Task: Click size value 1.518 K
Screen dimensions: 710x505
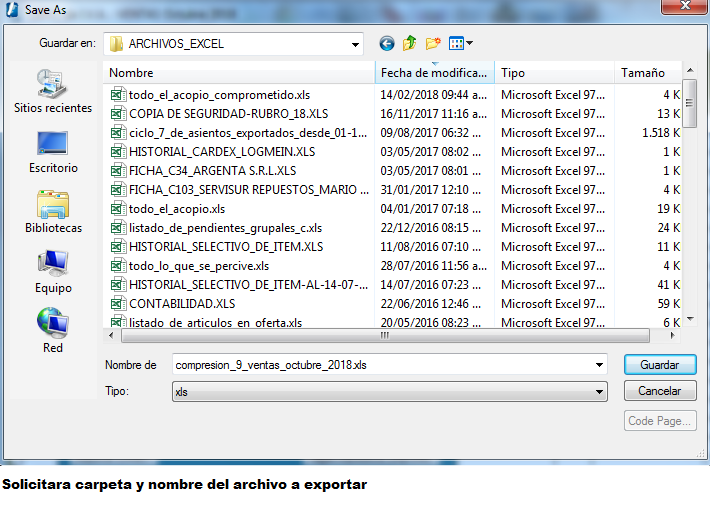Action: (661, 133)
